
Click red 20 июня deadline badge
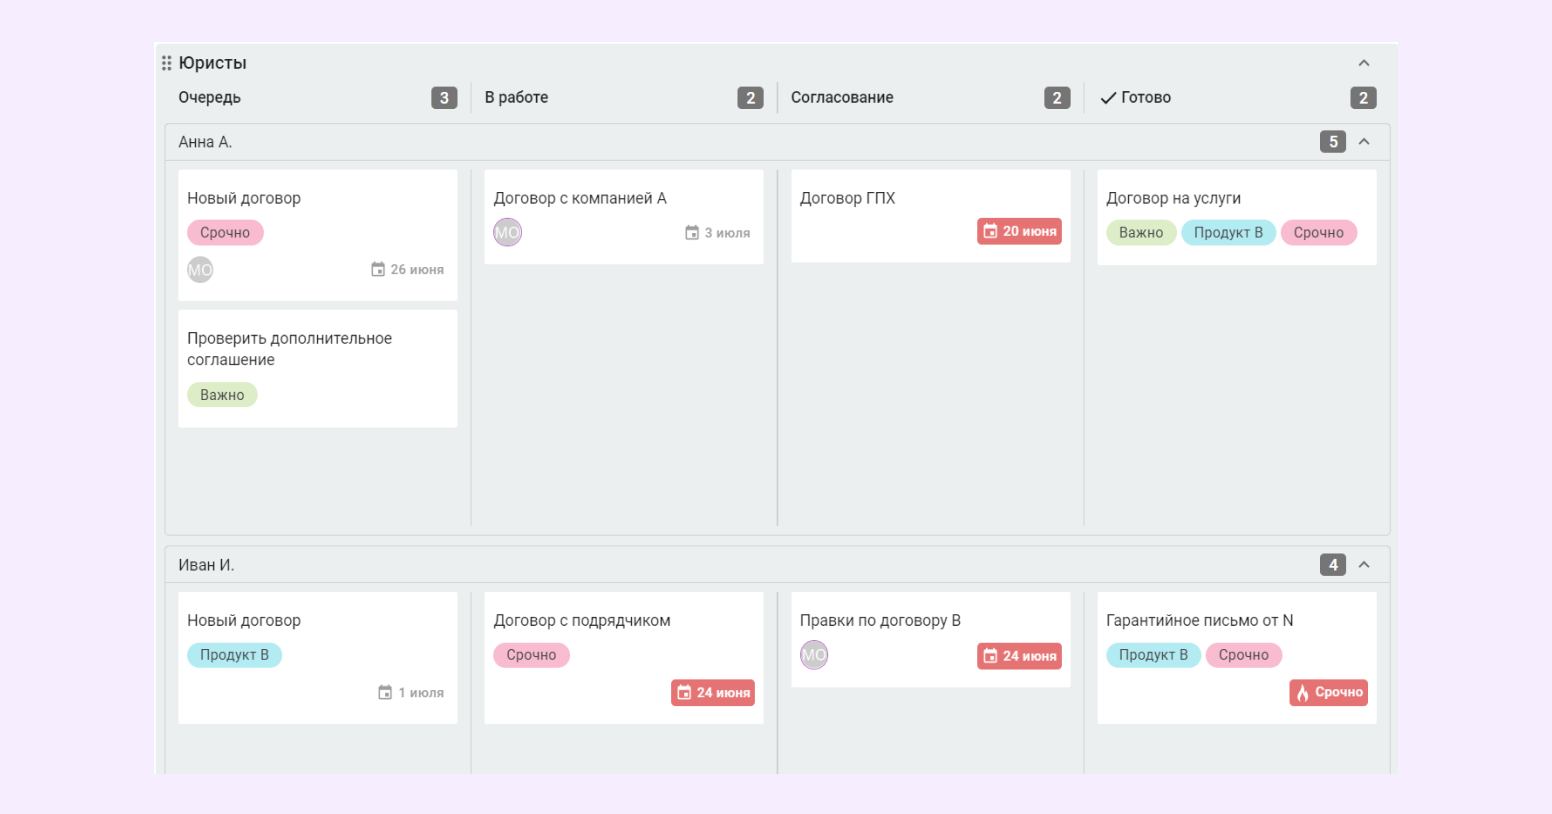pos(1019,231)
